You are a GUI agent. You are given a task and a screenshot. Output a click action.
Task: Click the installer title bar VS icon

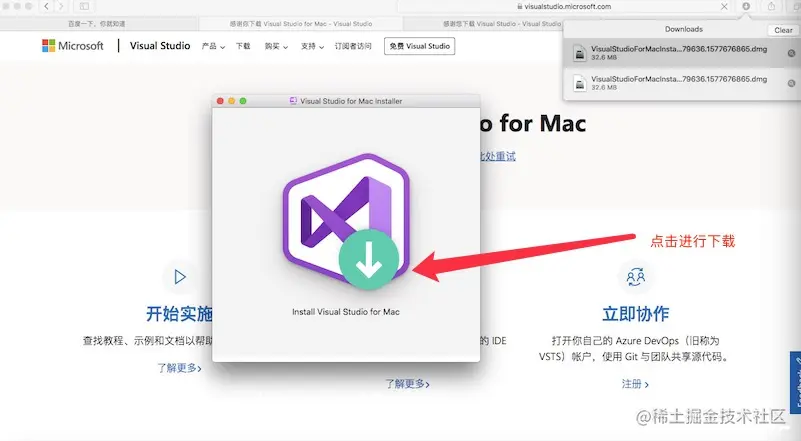(293, 101)
